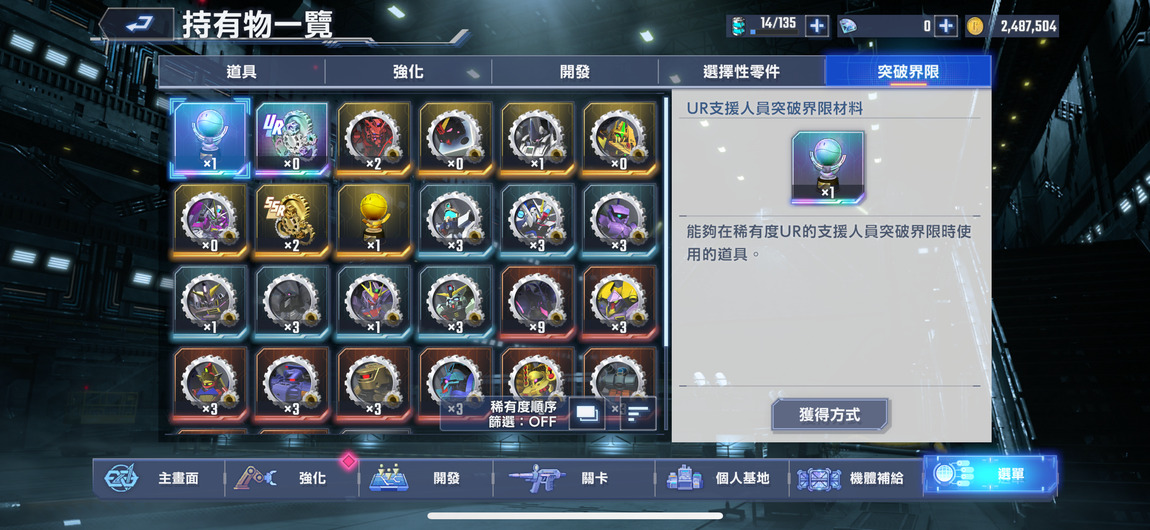The height and width of the screenshot is (530, 1150).
Task: Open sort order lines icon
Action: pos(637,413)
